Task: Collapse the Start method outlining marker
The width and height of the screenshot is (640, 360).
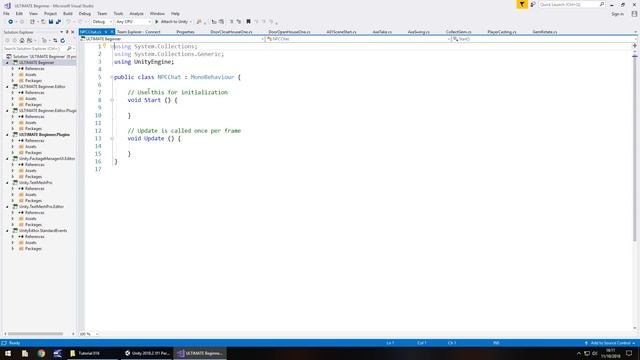Action: point(112,100)
